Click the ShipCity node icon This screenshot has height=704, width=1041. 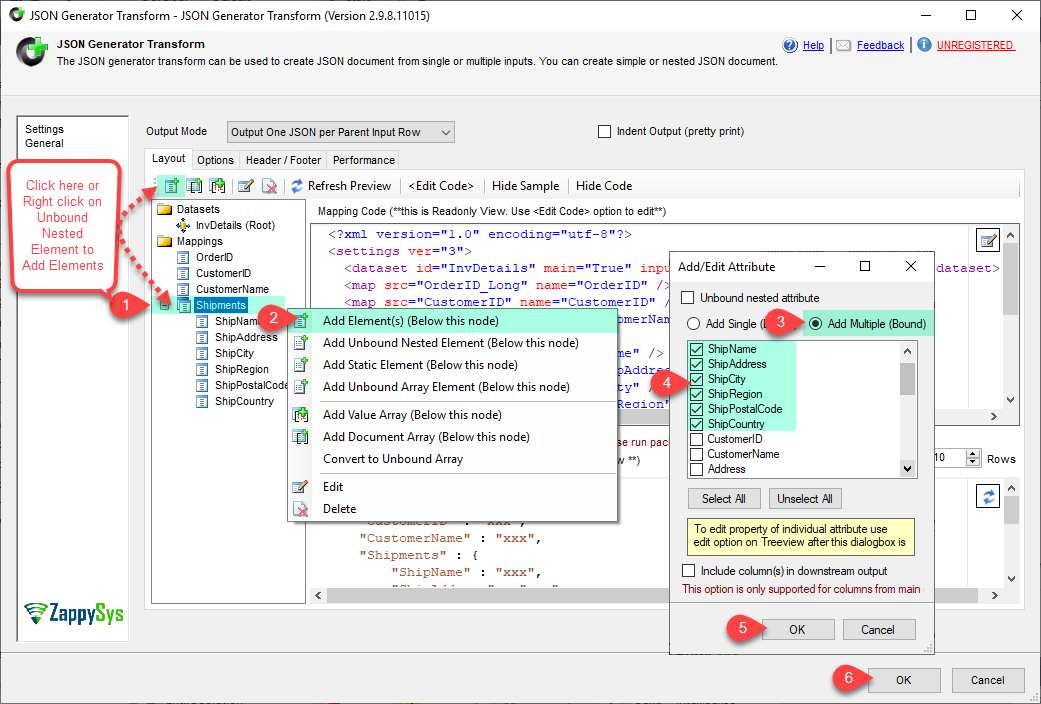point(202,353)
